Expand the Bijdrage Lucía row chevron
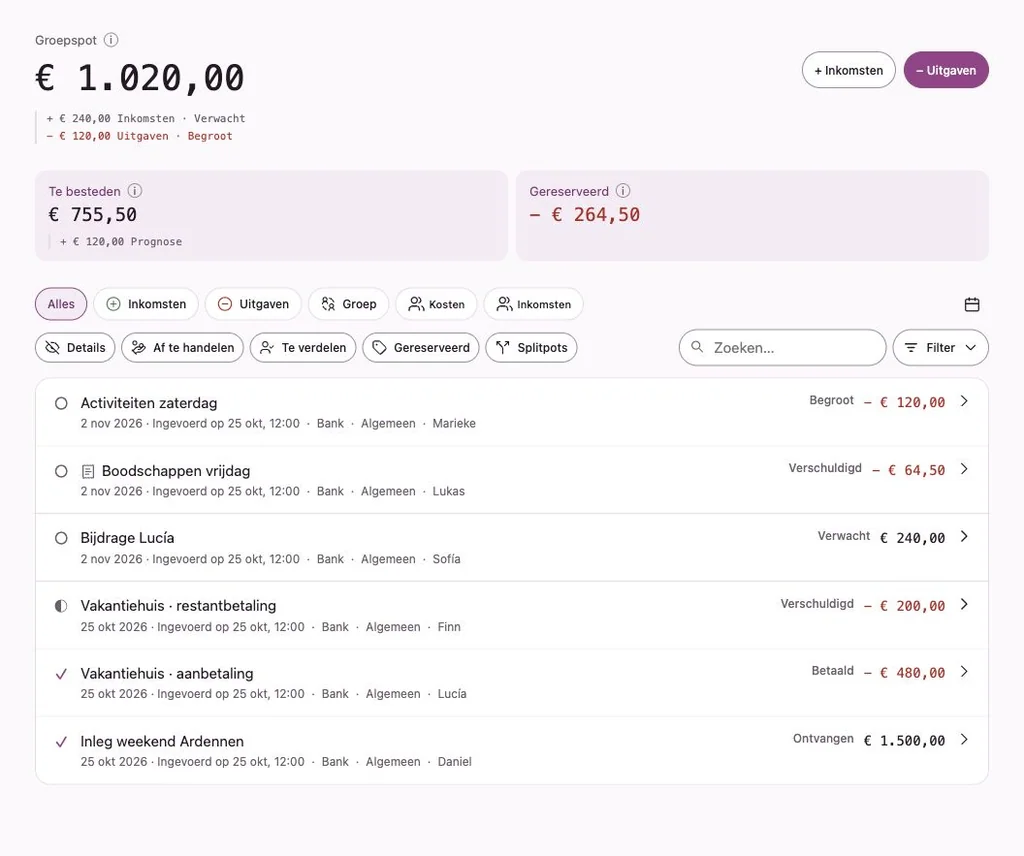Screen dimensions: 1024x856 coord(965,537)
